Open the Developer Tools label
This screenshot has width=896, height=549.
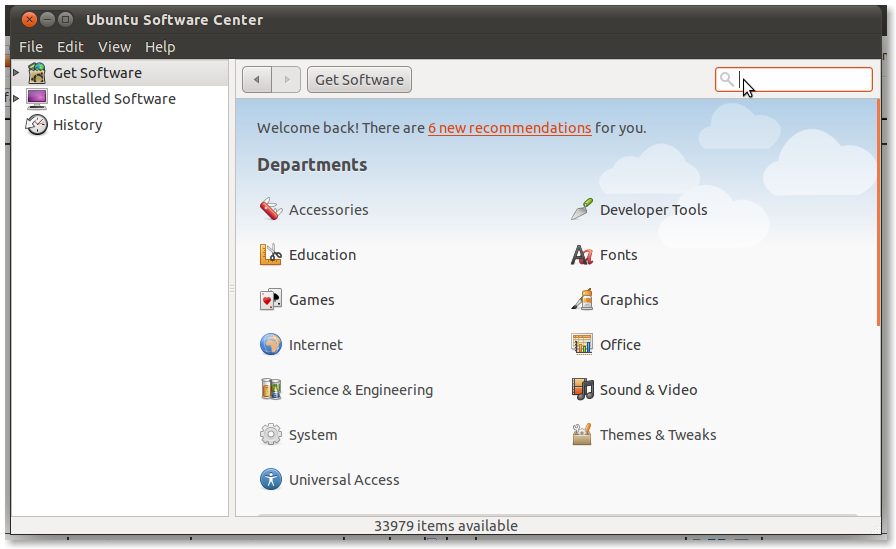coord(653,210)
